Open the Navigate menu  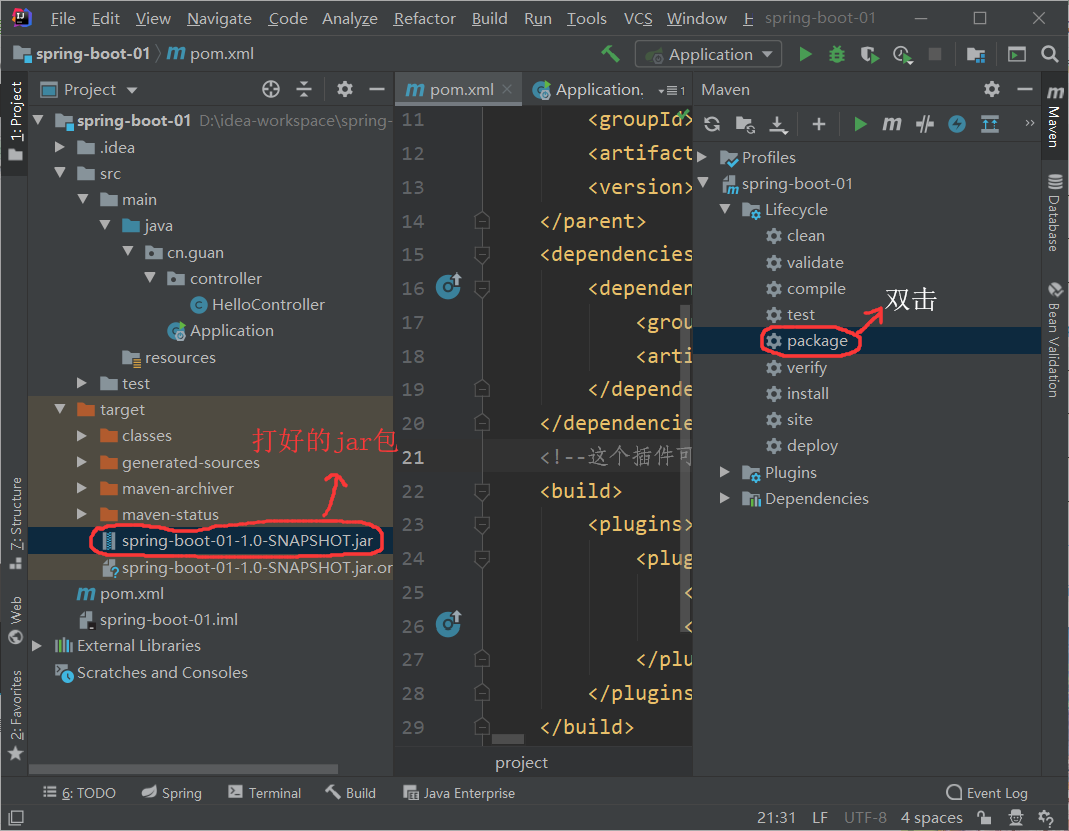219,18
